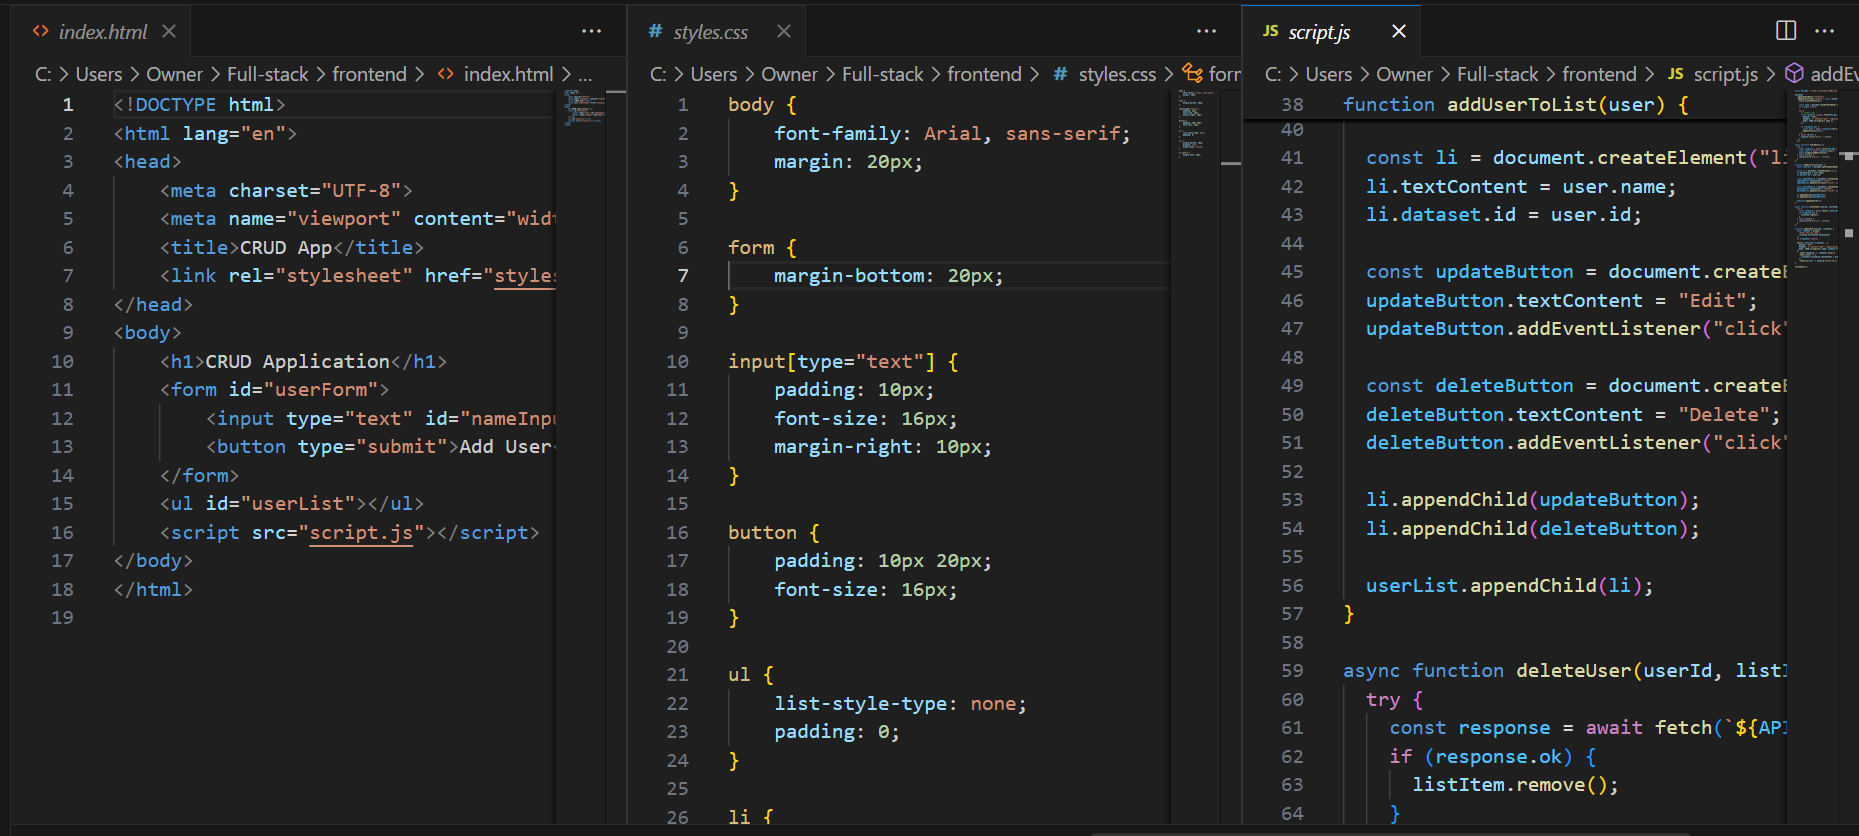1859x836 pixels.
Task: Close the index.html editor tab
Action: 169,31
